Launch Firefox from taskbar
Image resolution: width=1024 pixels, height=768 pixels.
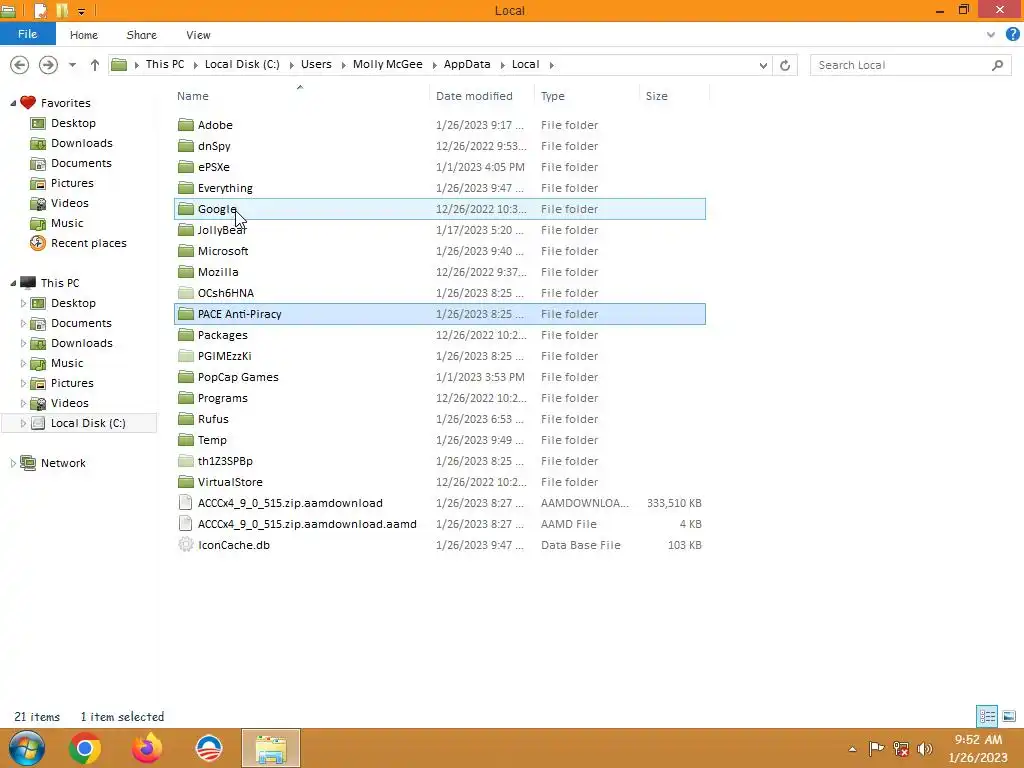click(147, 748)
